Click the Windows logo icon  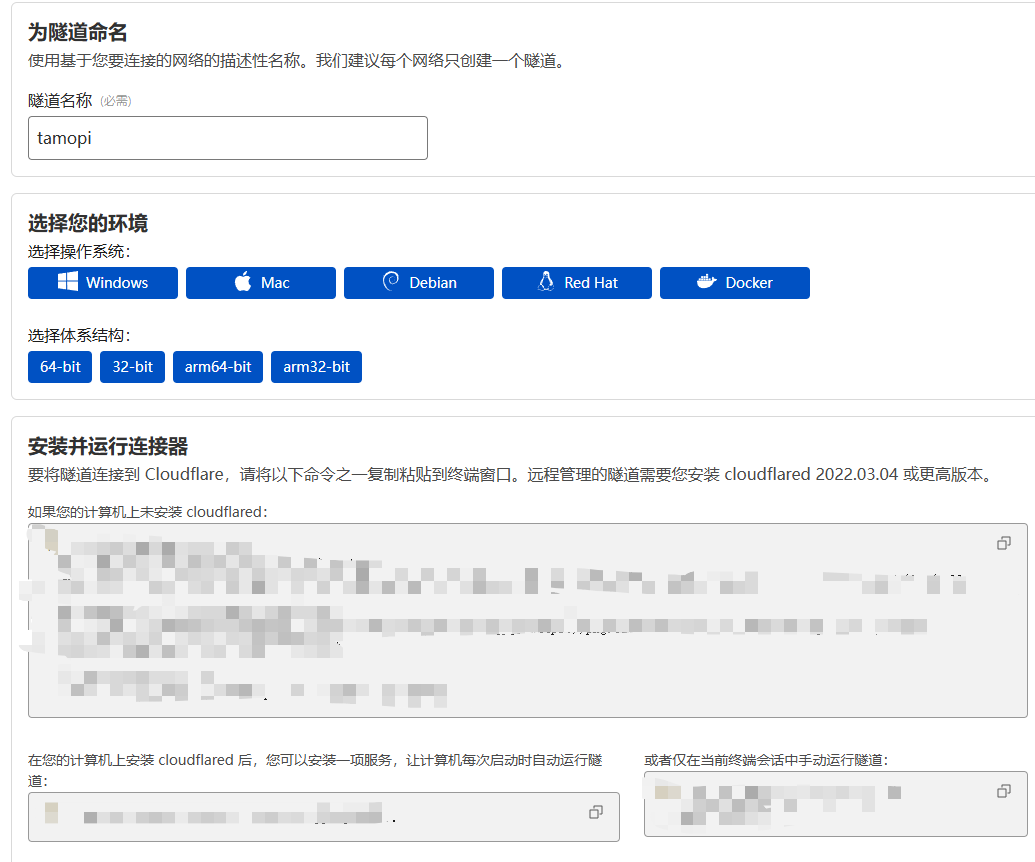tap(68, 283)
